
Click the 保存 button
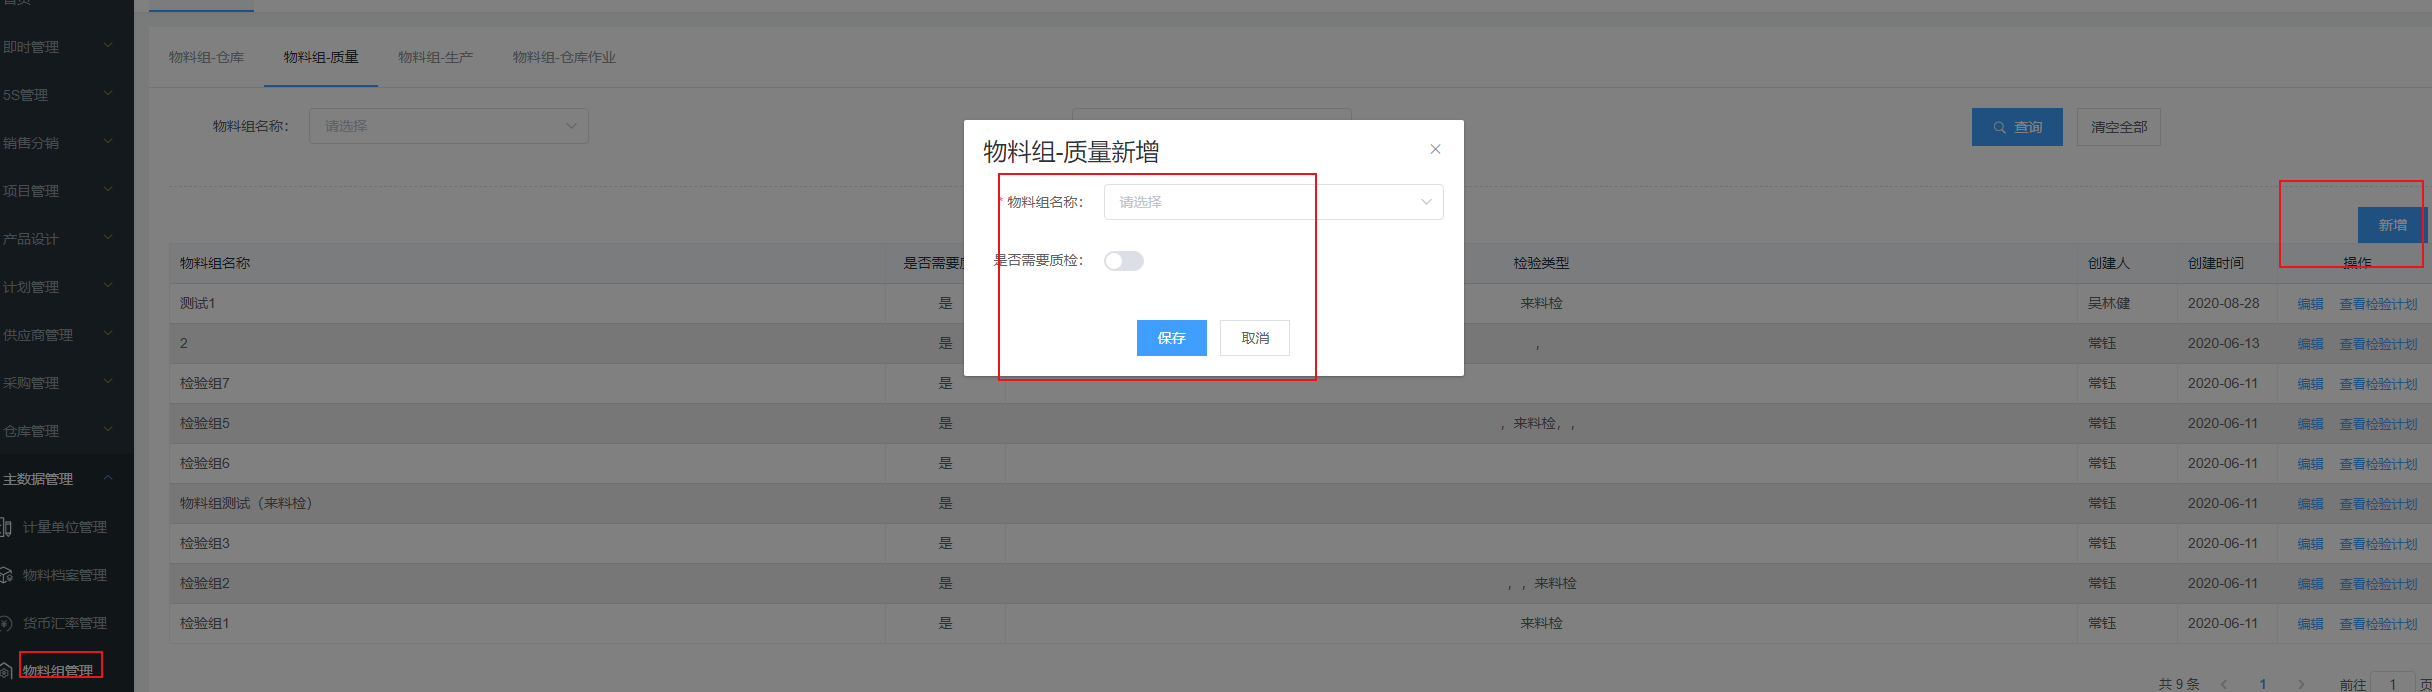click(x=1171, y=338)
